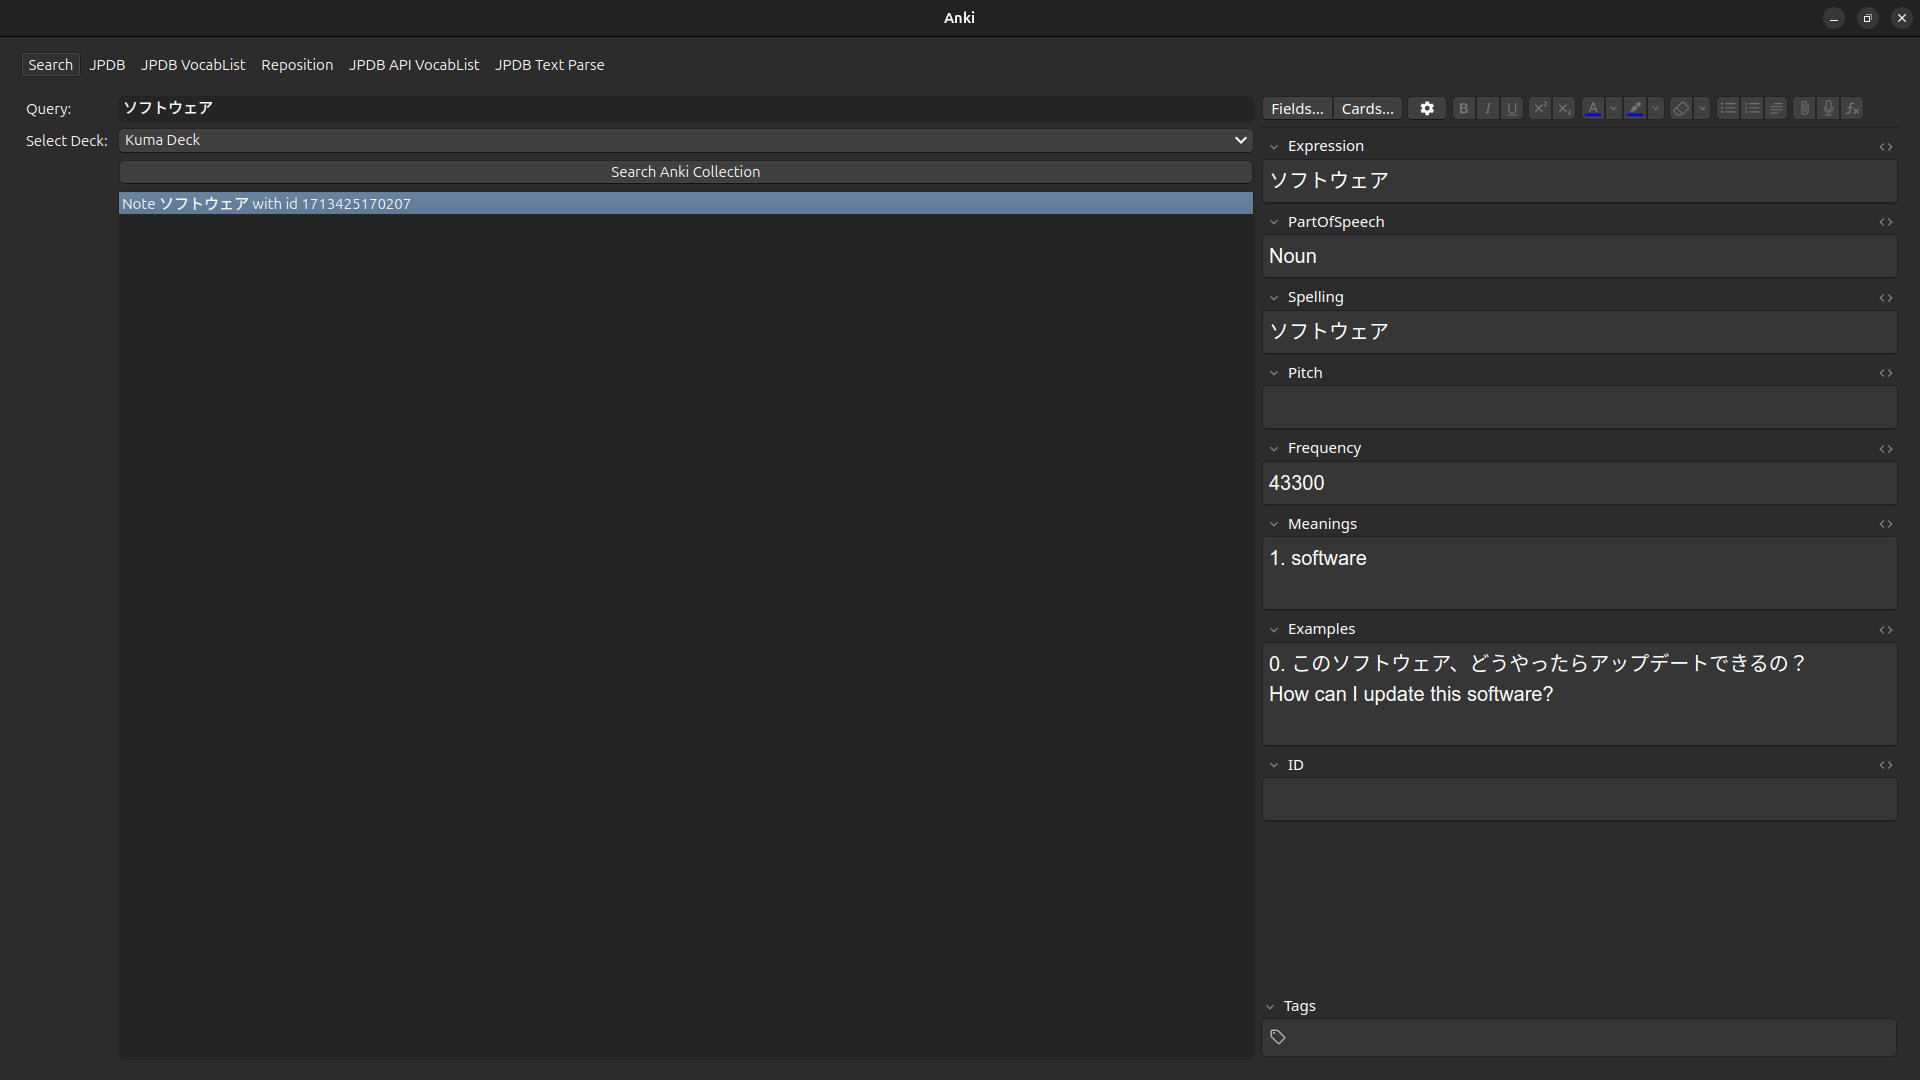Collapse the Examples field
1920x1080 pixels.
pos(1274,630)
